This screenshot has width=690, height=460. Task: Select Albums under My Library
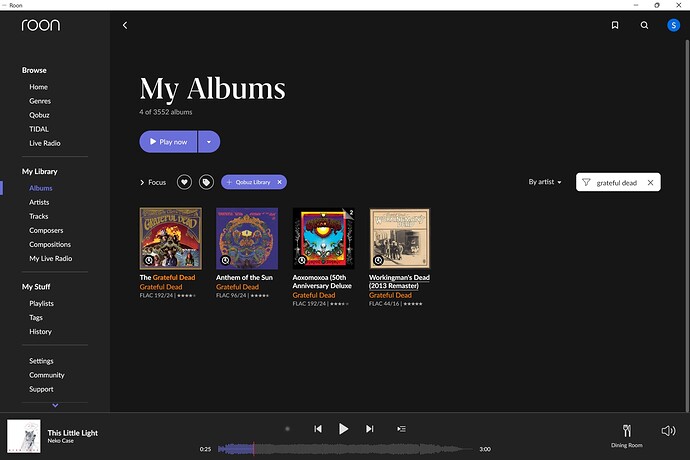pos(41,188)
